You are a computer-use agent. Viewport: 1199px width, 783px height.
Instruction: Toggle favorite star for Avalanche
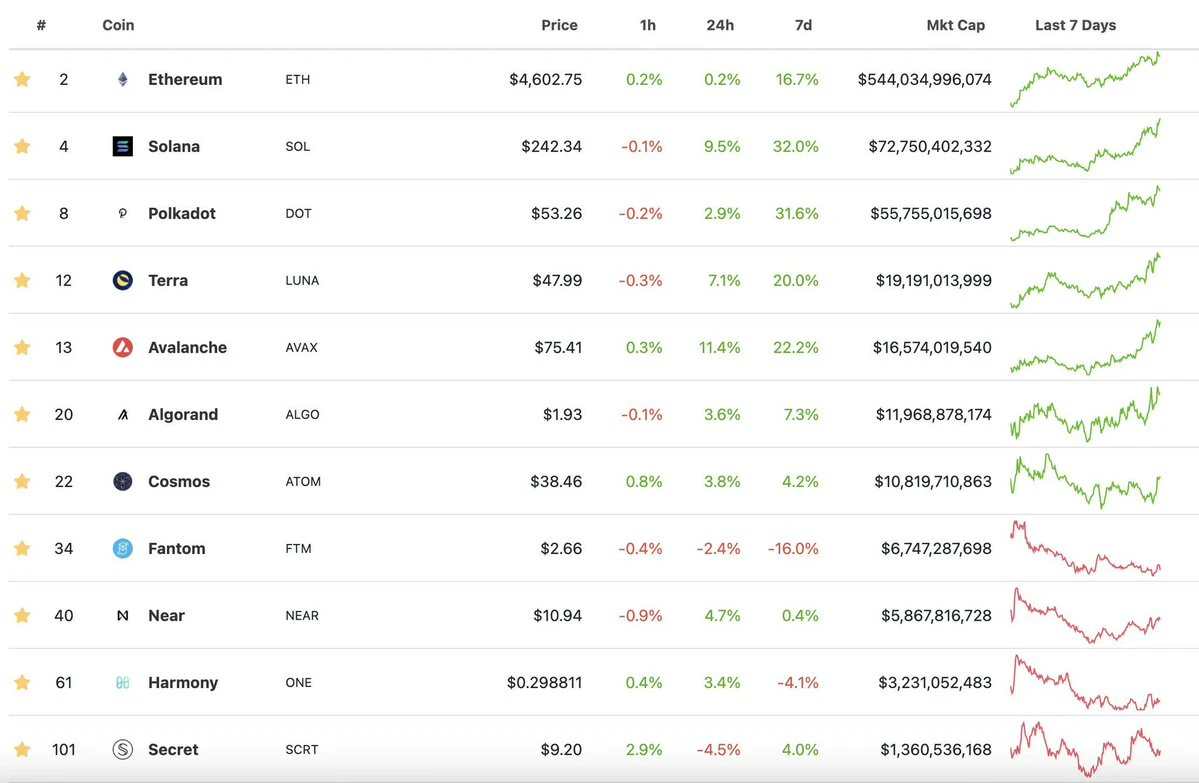pyautogui.click(x=22, y=347)
